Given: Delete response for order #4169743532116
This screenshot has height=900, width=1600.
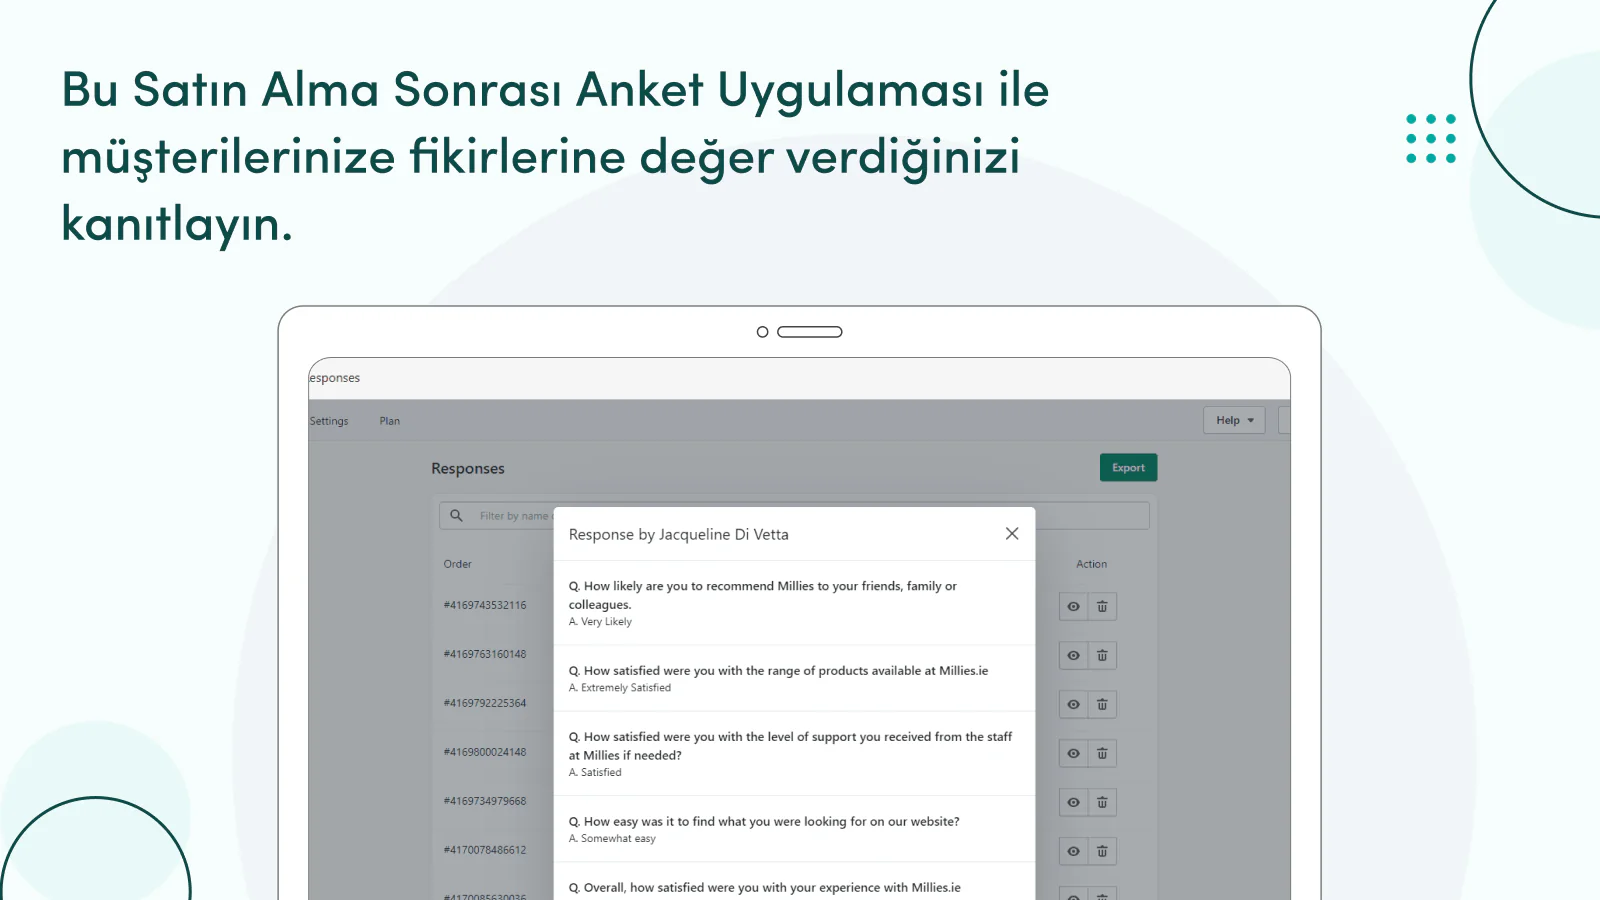Looking at the screenshot, I should pyautogui.click(x=1102, y=606).
